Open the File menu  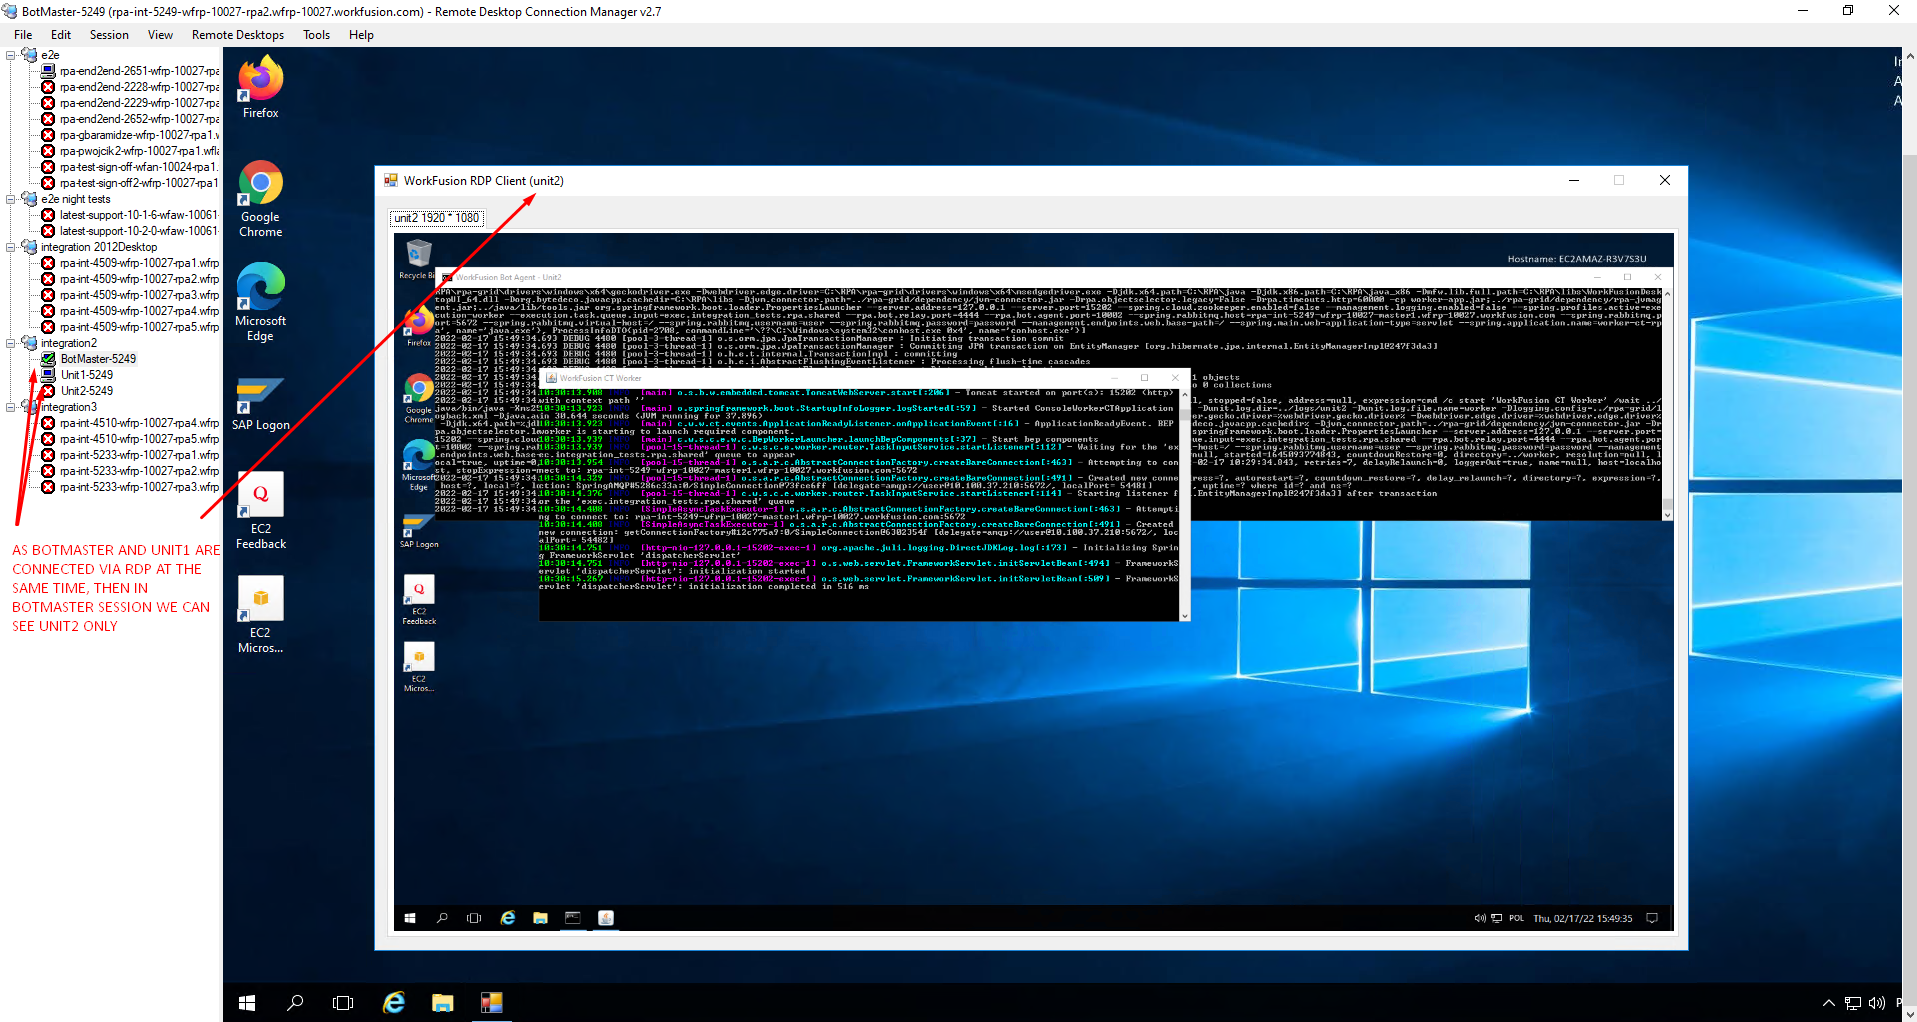[23, 35]
